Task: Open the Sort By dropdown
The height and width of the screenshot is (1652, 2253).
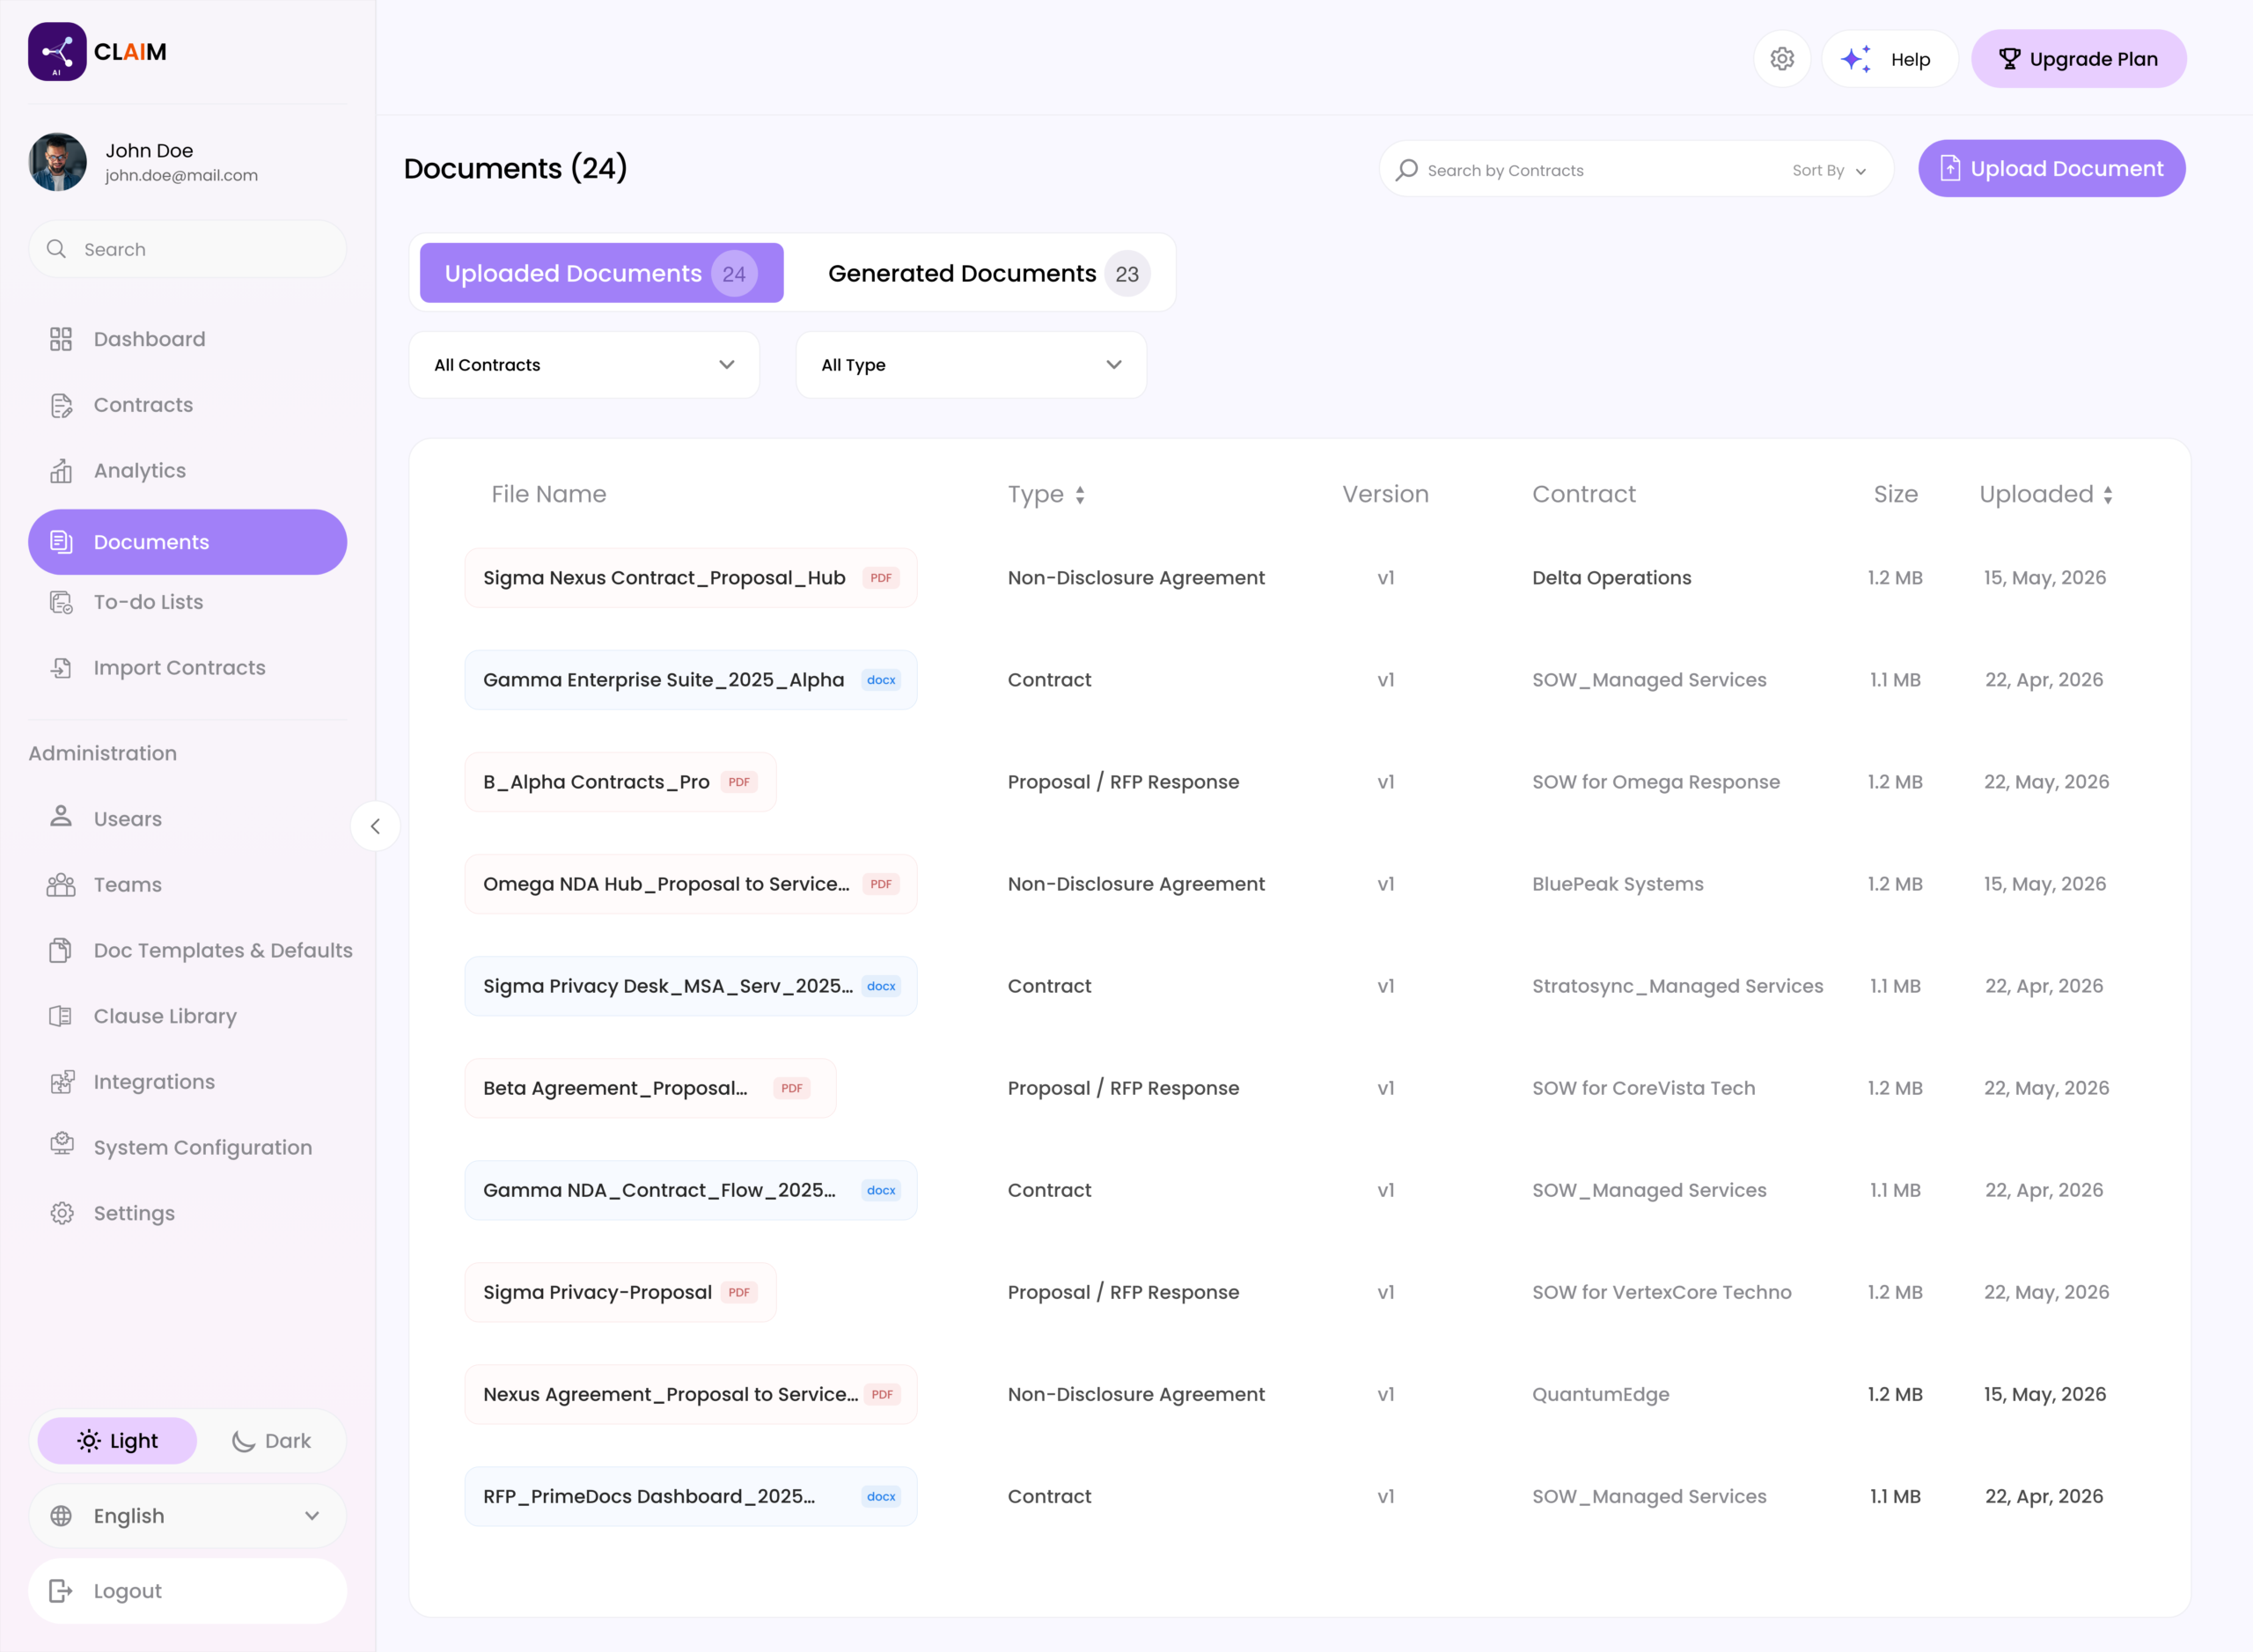Action: click(1829, 171)
